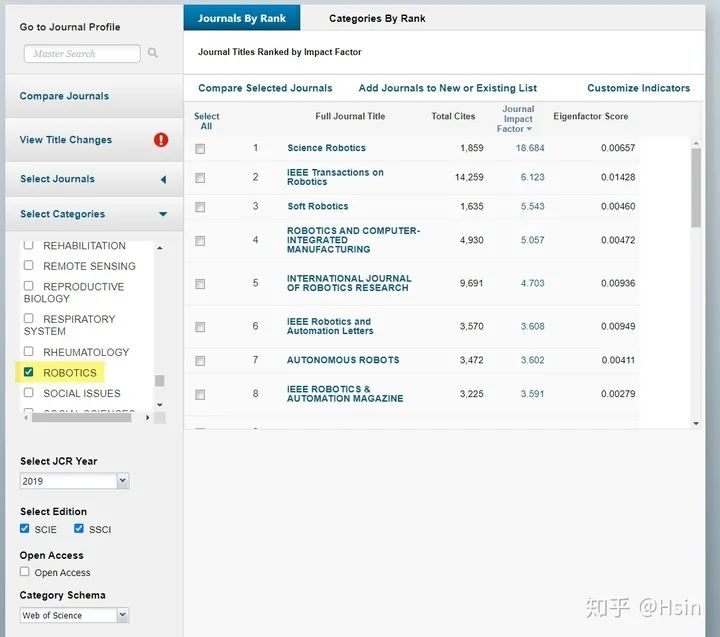This screenshot has height=637, width=720.
Task: Click the category list scroll-right arrow
Action: [147, 417]
